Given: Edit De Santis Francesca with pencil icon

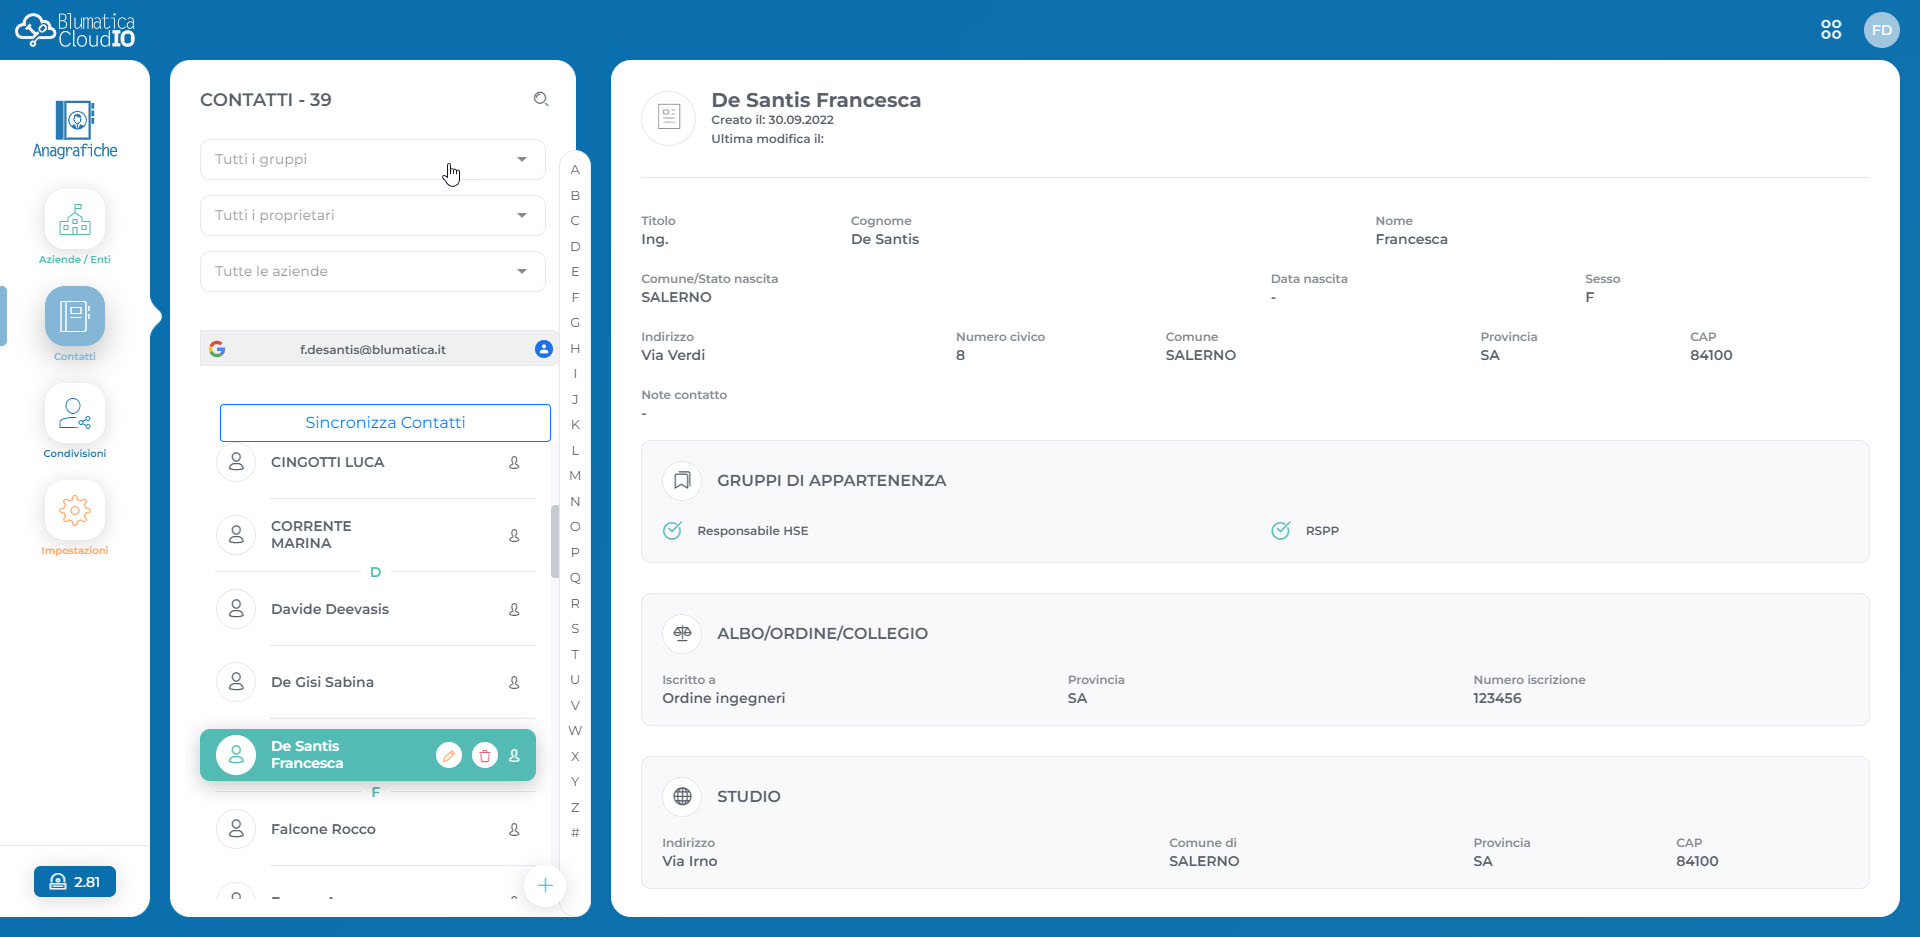Looking at the screenshot, I should tap(449, 756).
